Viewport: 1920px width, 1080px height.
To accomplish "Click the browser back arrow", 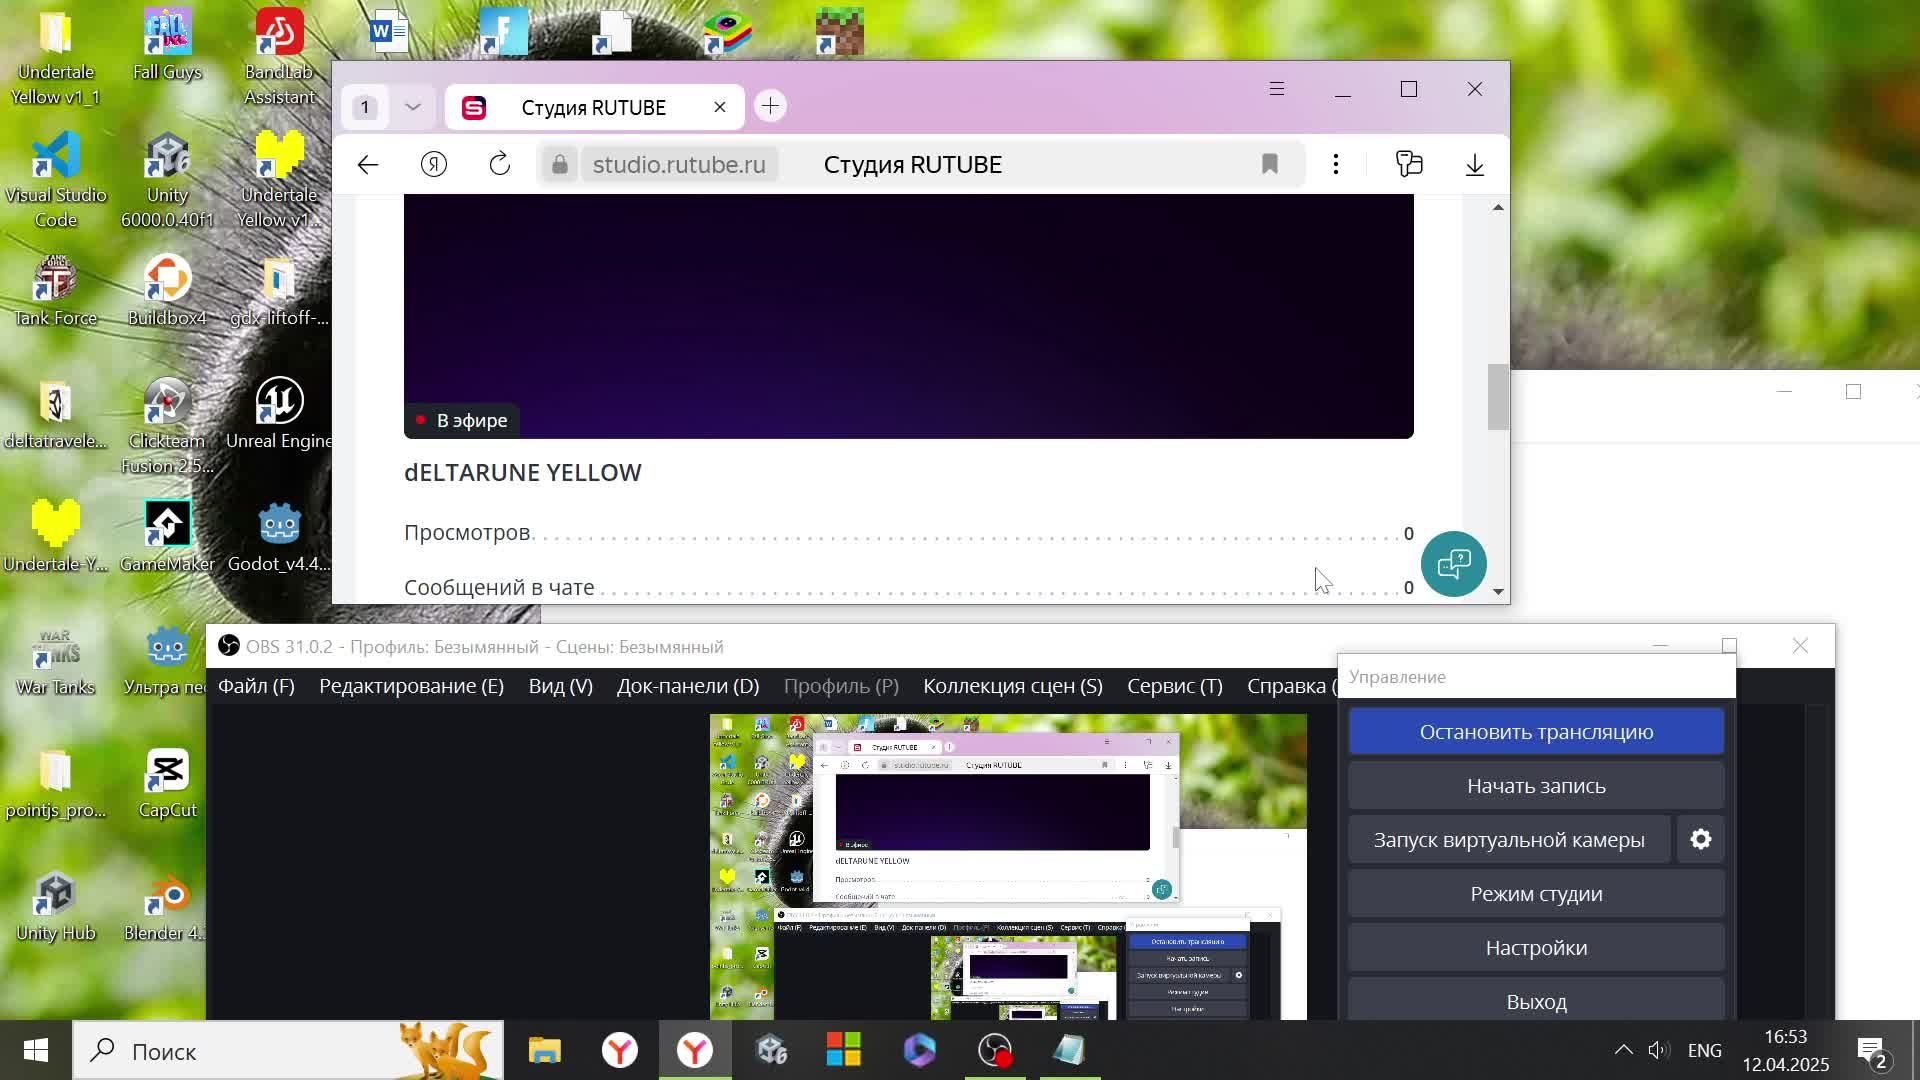I will click(x=368, y=165).
